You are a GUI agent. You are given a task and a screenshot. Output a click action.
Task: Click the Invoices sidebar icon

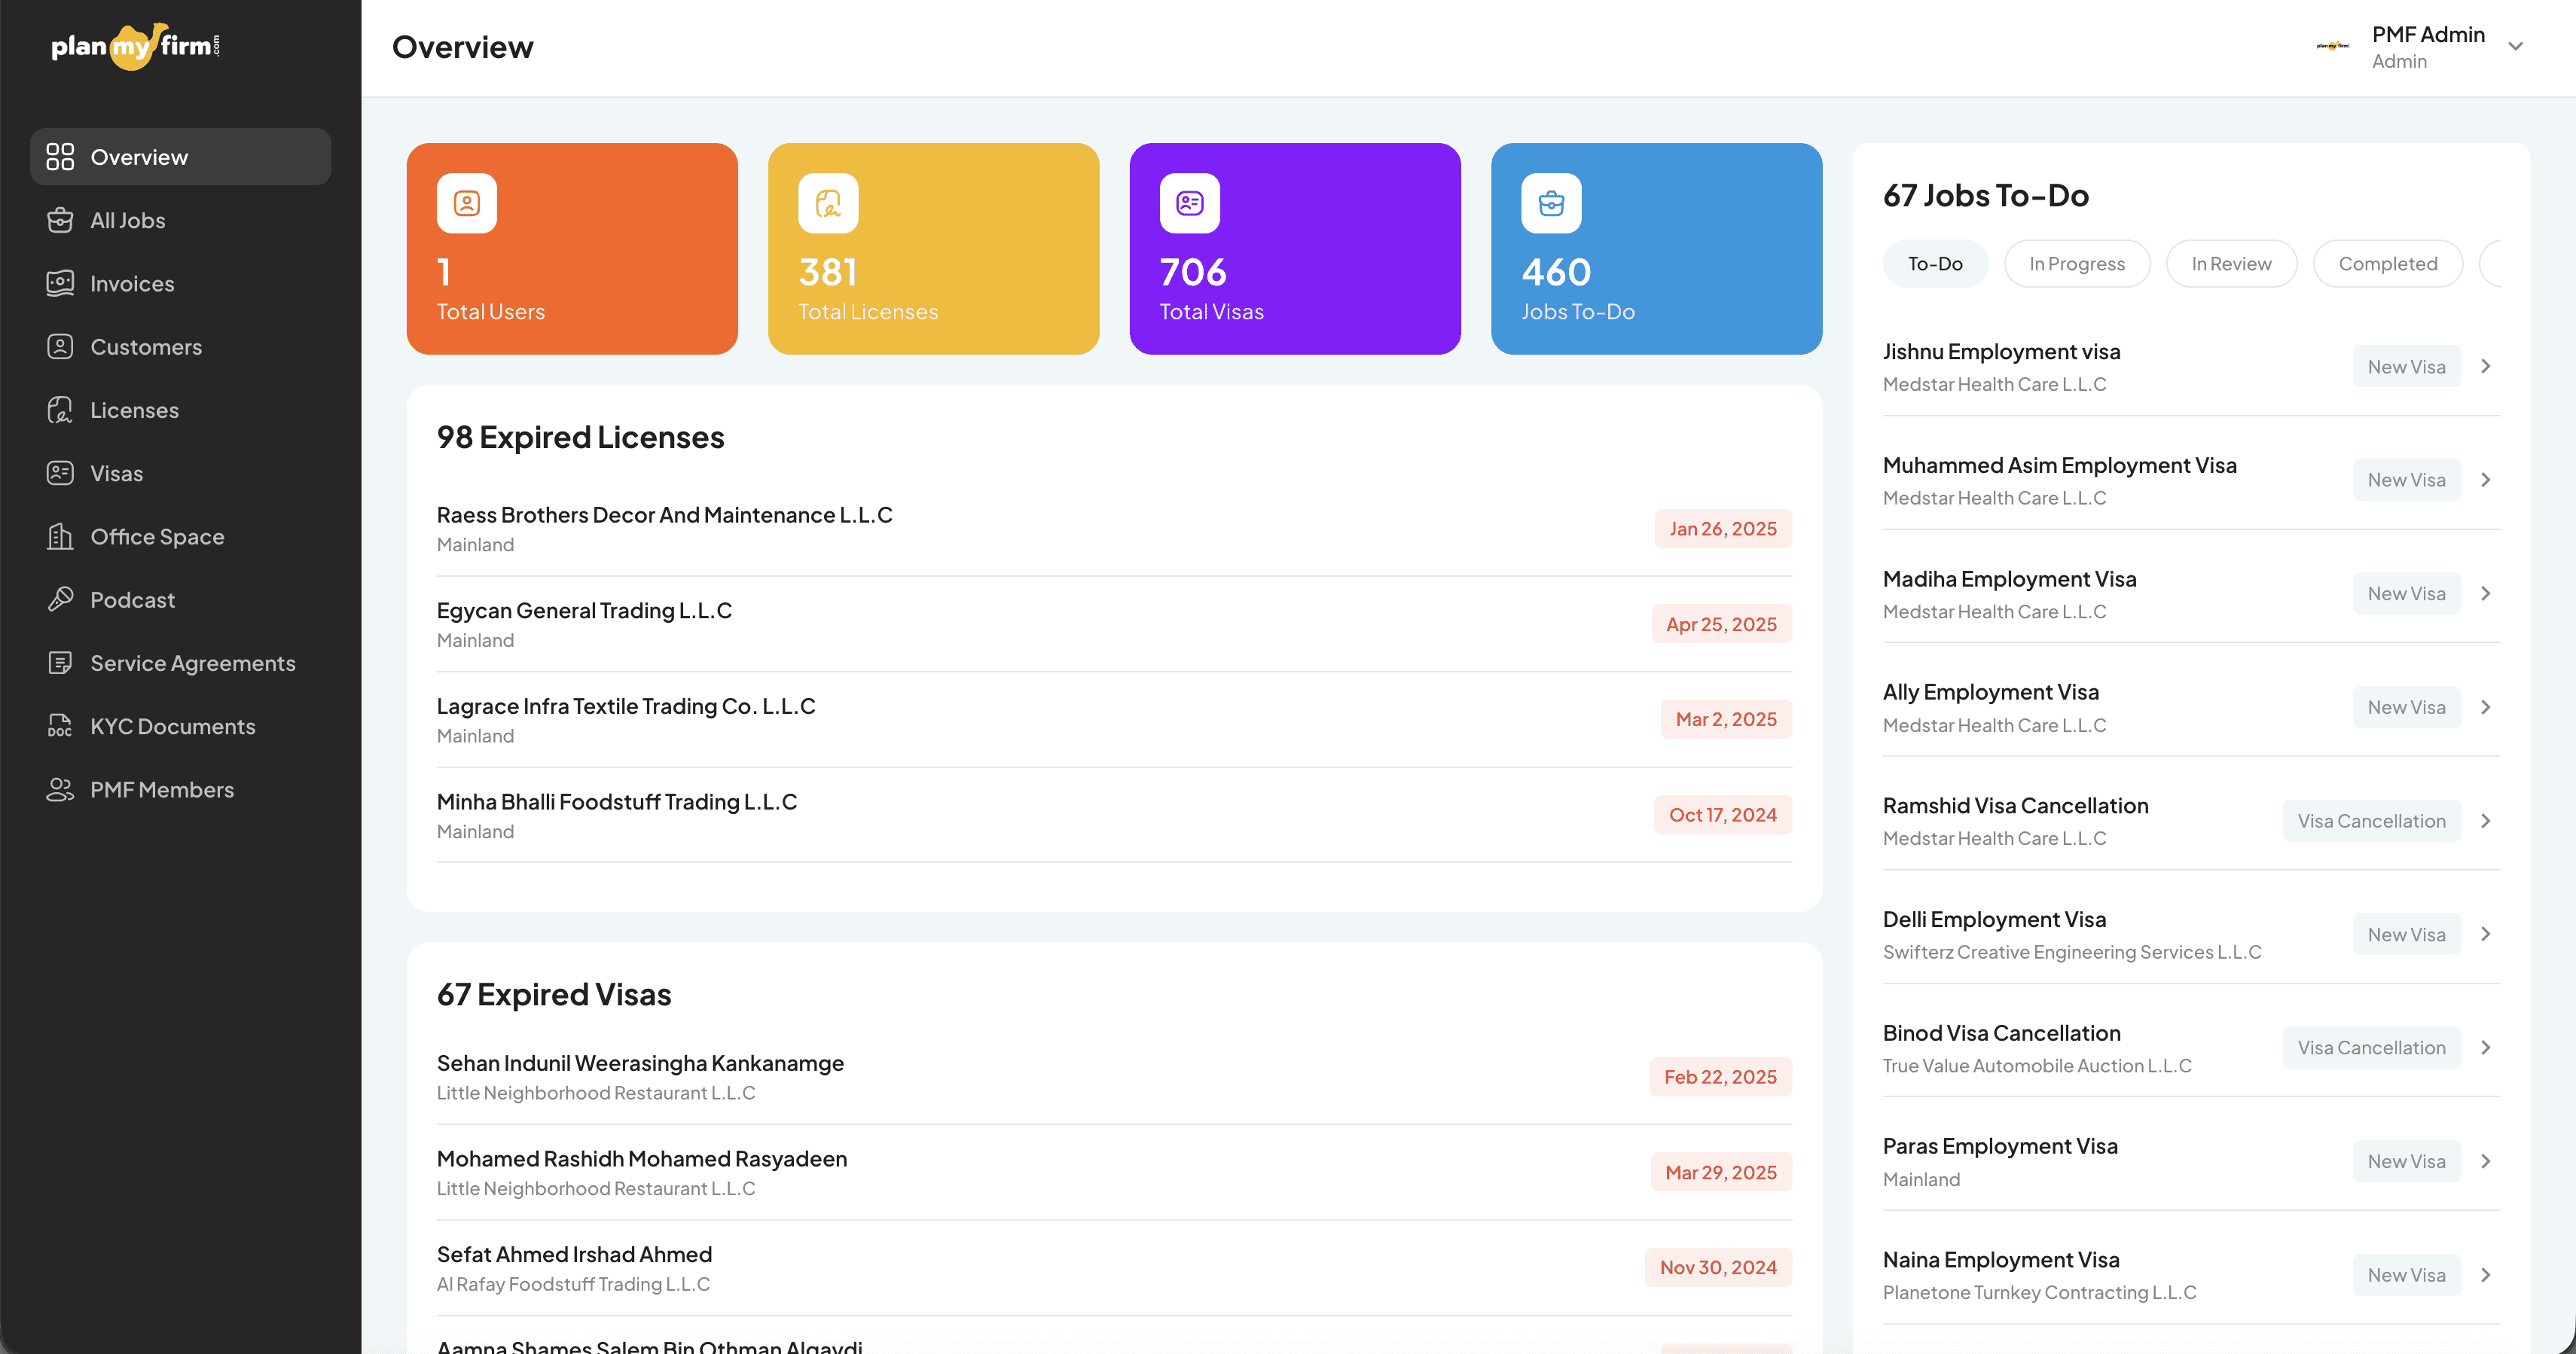(x=60, y=283)
